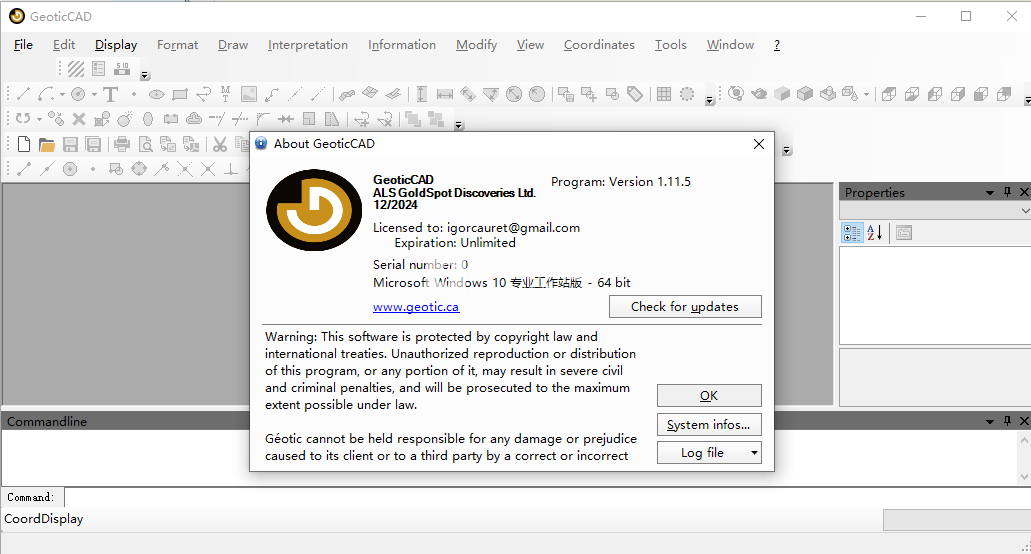This screenshot has height=554, width=1031.
Task: Click the mirror tool icon
Action: tap(332, 119)
